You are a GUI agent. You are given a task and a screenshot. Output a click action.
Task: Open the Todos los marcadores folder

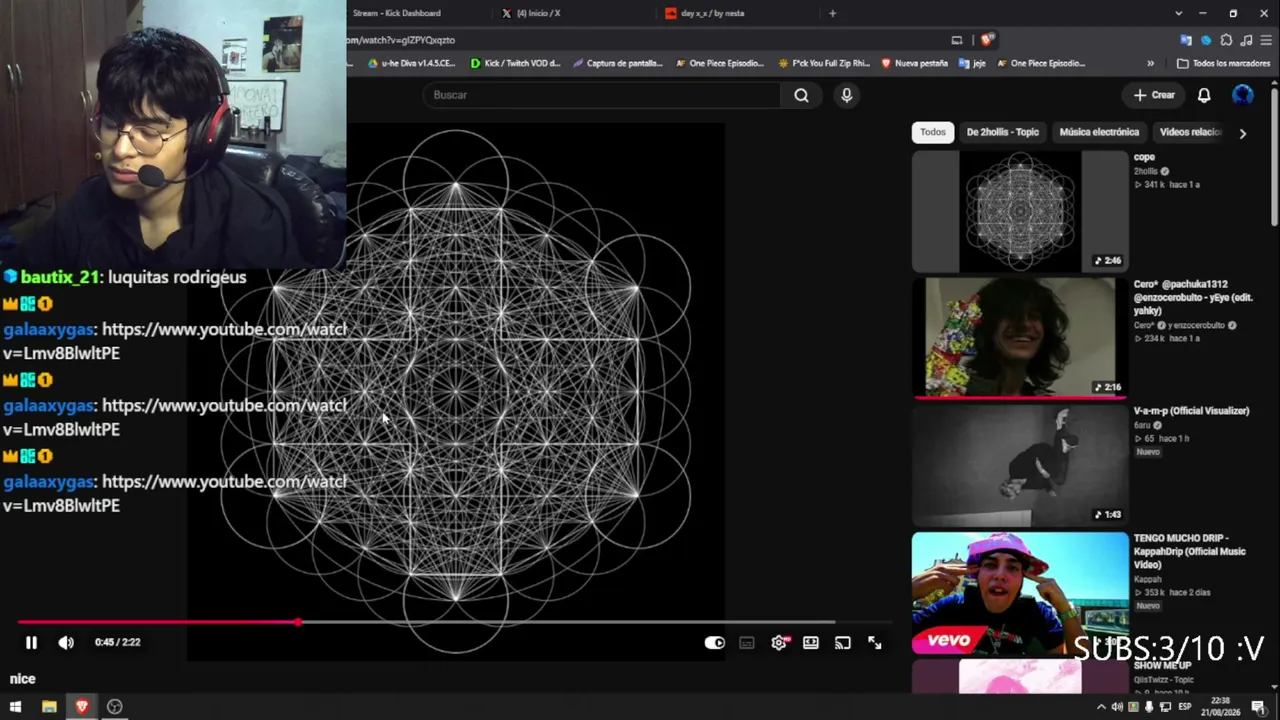tap(1223, 63)
